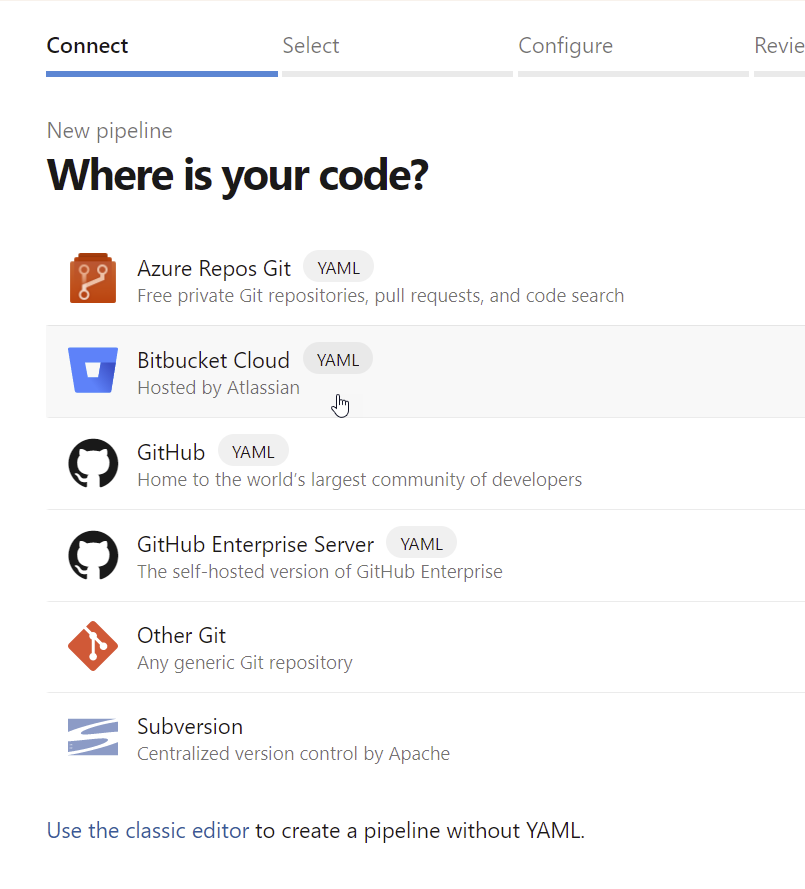Click the Subversion logo icon
This screenshot has height=889, width=805.
(93, 737)
